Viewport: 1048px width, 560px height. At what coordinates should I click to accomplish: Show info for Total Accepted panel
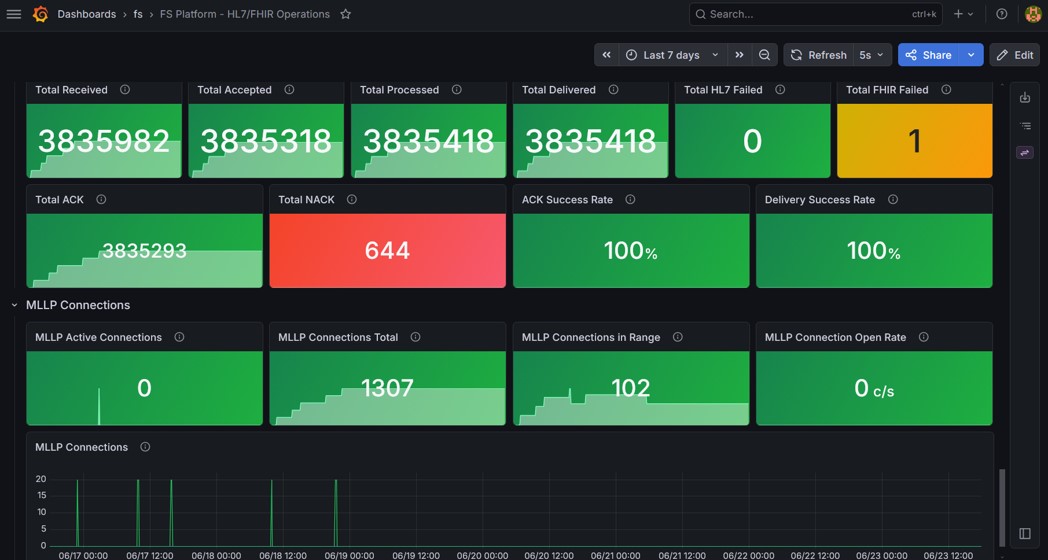(289, 90)
